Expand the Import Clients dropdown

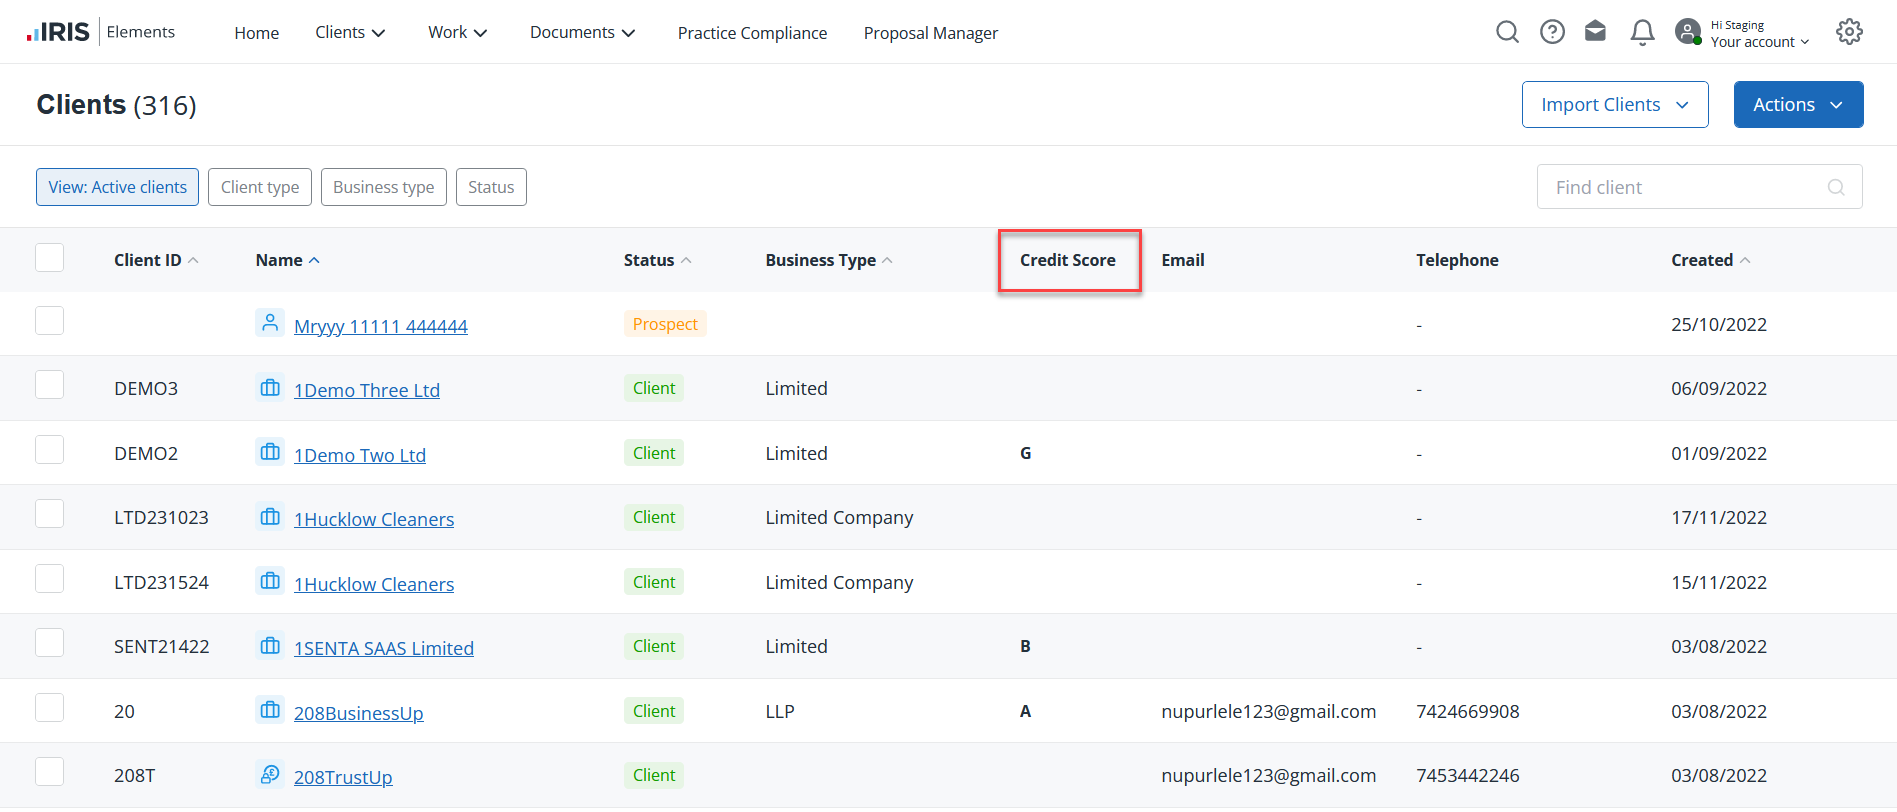[1614, 105]
